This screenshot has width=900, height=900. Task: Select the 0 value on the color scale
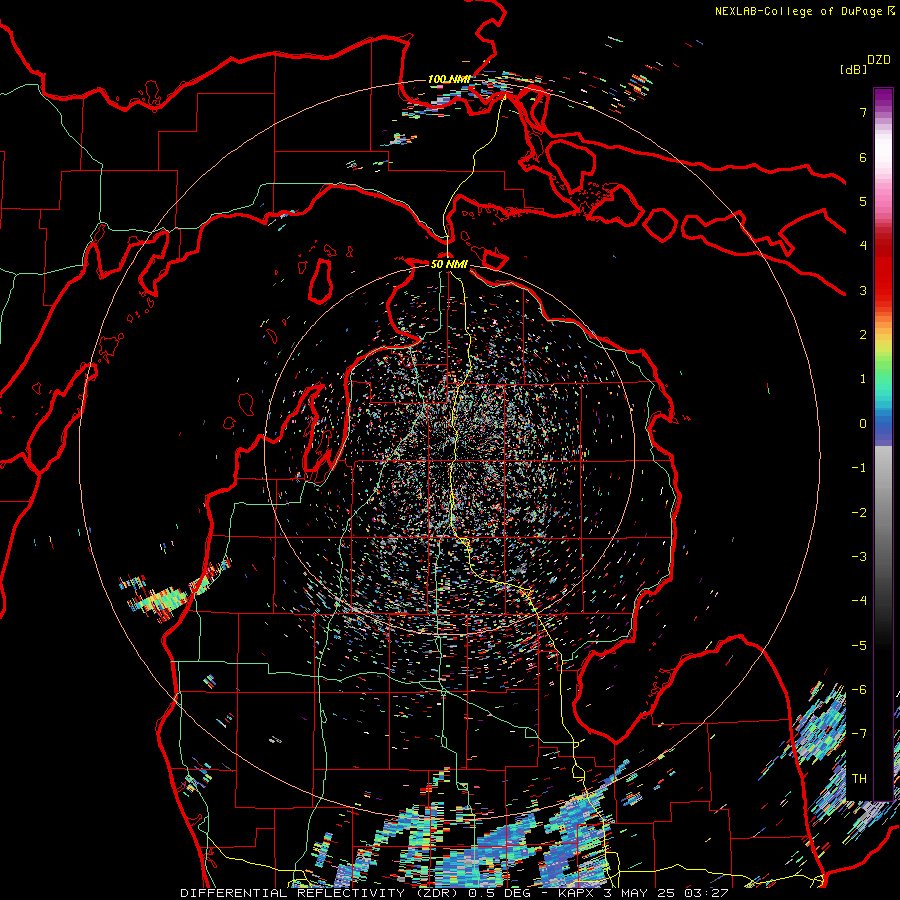pyautogui.click(x=863, y=424)
